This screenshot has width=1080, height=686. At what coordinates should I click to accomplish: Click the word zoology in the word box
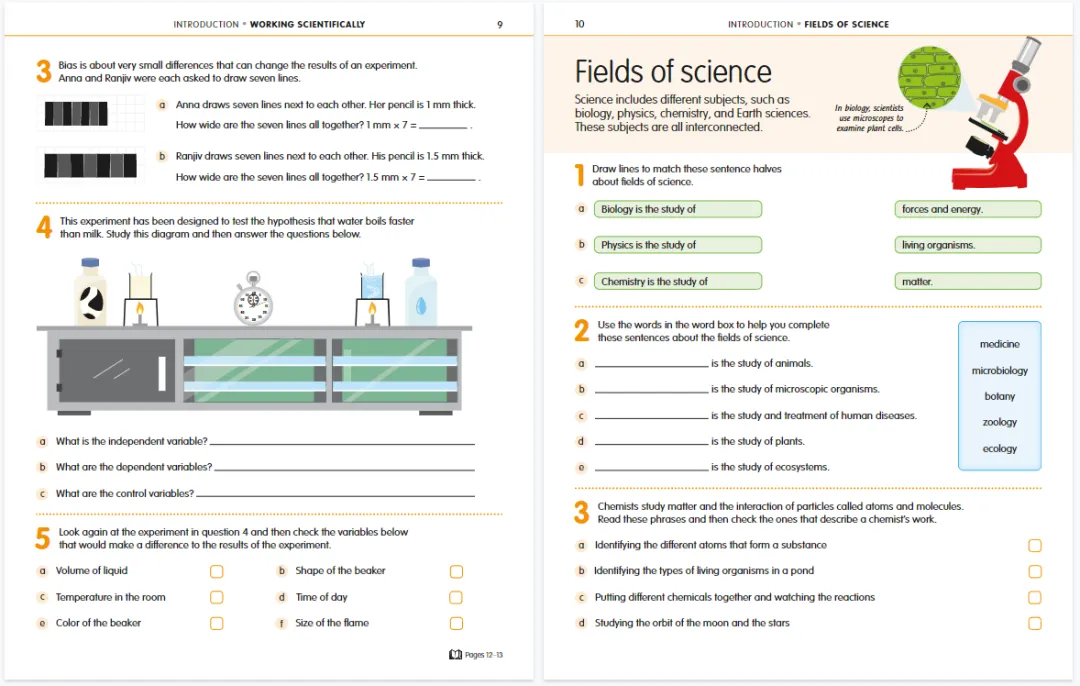(x=999, y=422)
